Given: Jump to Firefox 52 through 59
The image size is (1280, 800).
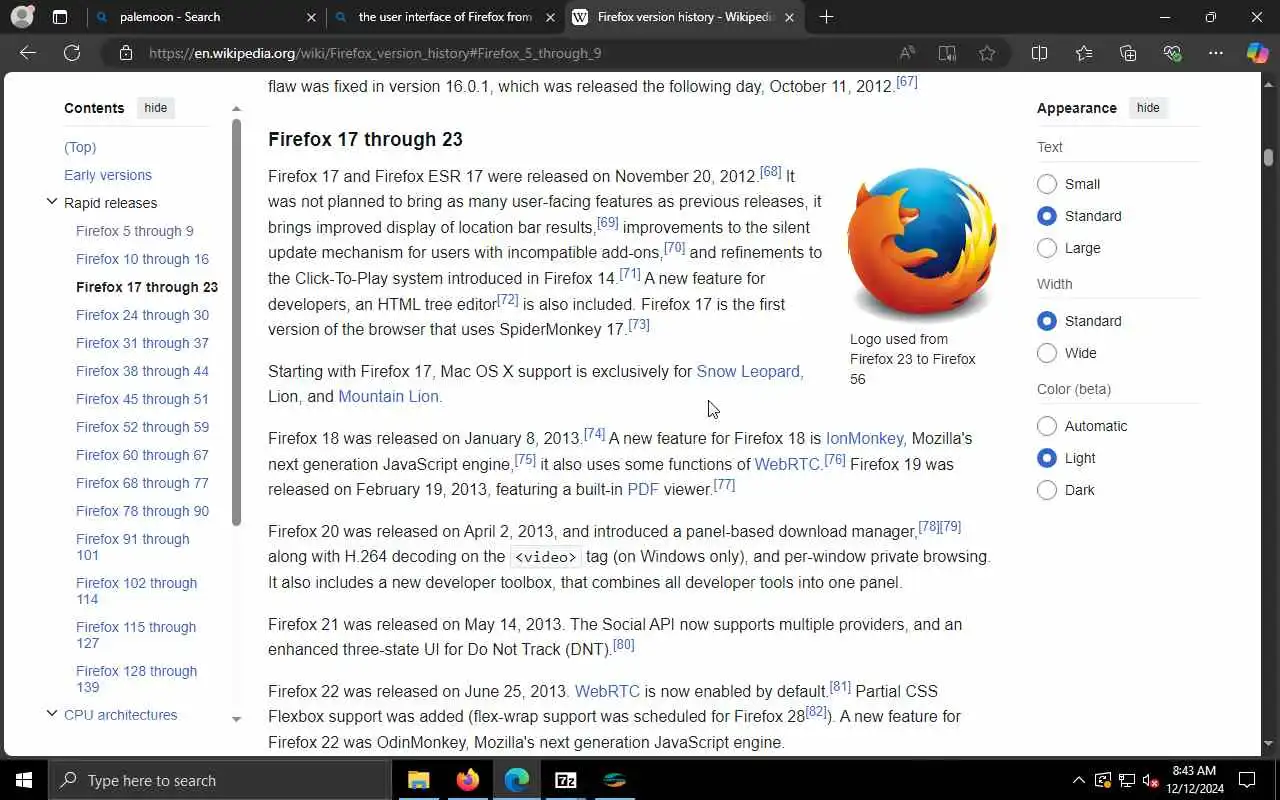Looking at the screenshot, I should coord(142,427).
